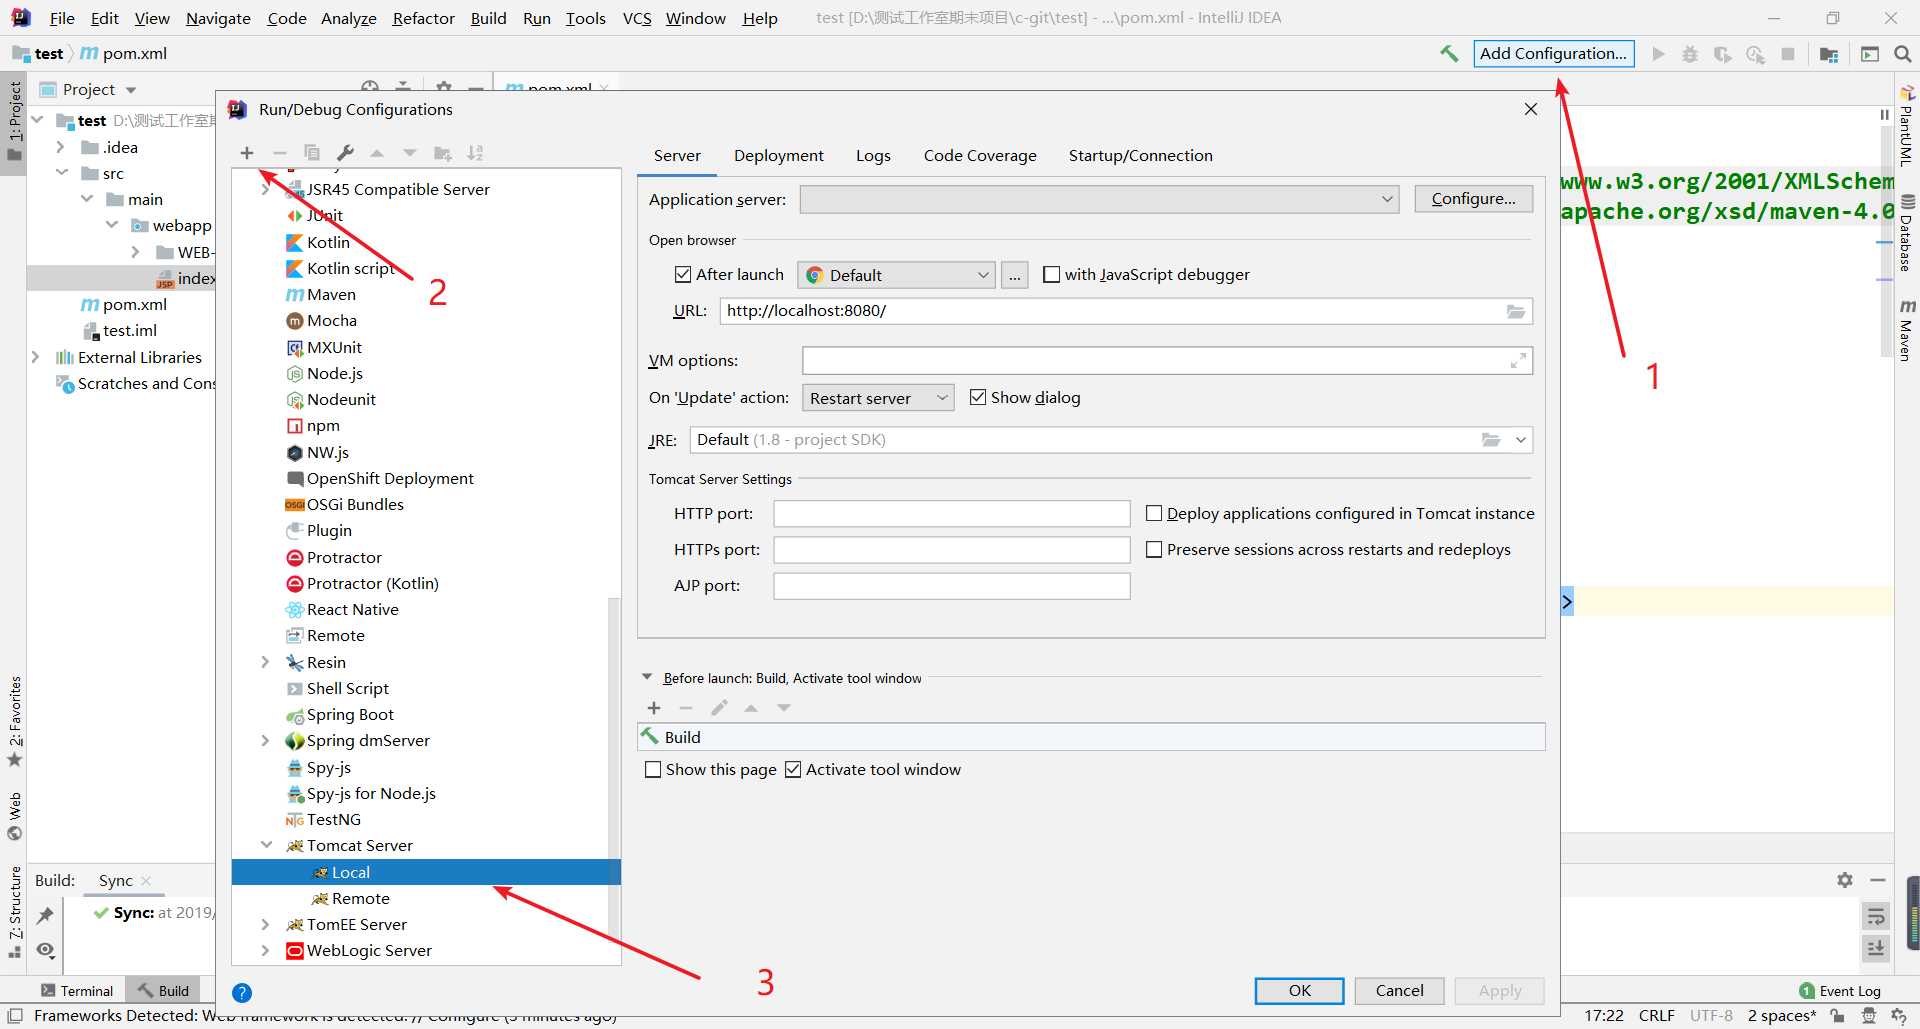Switch to the Code Coverage tab
The width and height of the screenshot is (1920, 1029).
(980, 155)
